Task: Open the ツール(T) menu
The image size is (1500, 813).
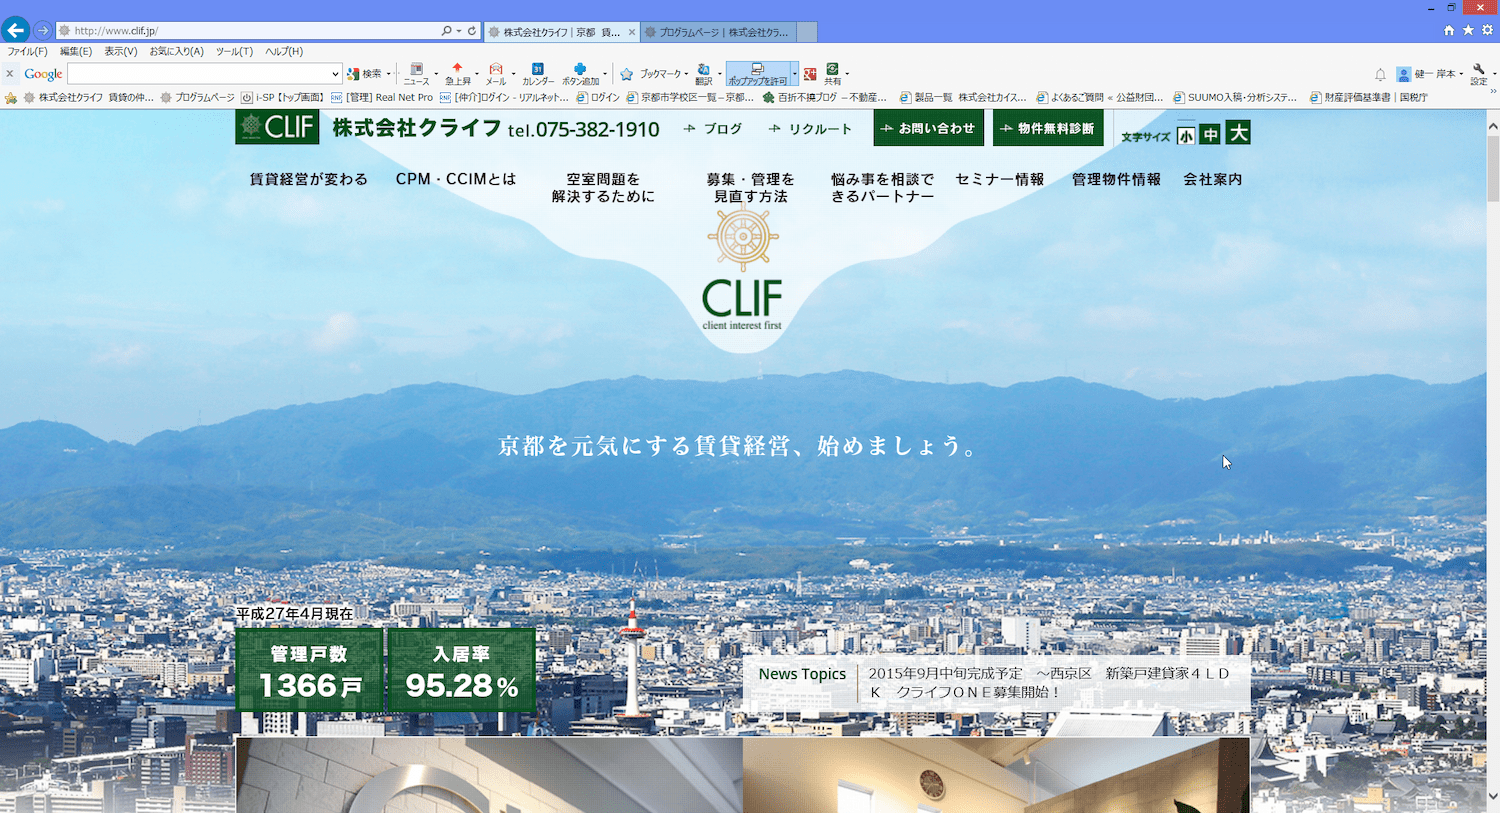Action: coord(234,52)
